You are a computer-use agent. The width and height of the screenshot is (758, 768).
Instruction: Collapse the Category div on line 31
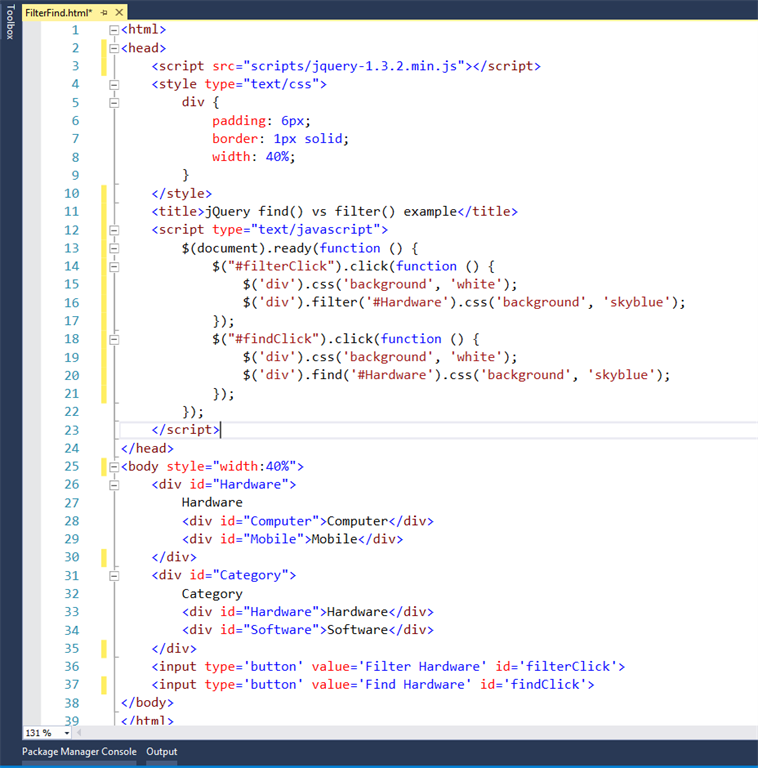coord(114,576)
